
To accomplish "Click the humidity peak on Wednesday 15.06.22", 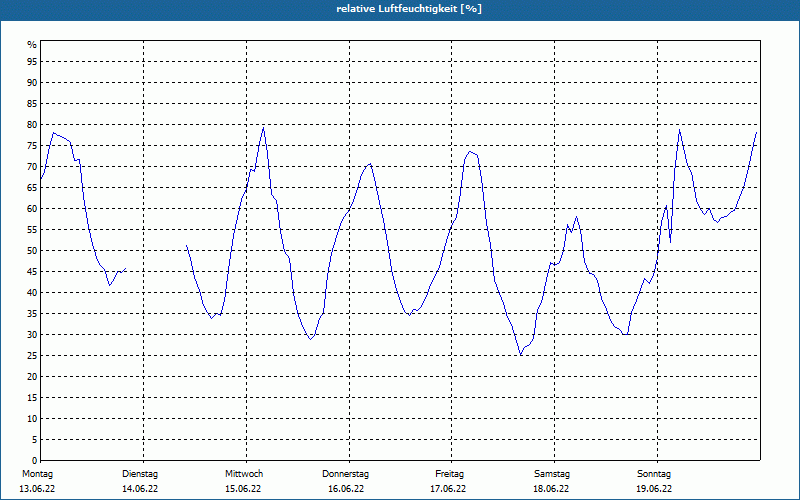I will 263,128.
